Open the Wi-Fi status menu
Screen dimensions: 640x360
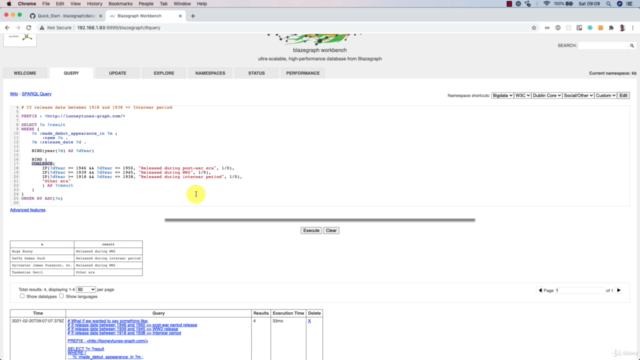point(547,4)
